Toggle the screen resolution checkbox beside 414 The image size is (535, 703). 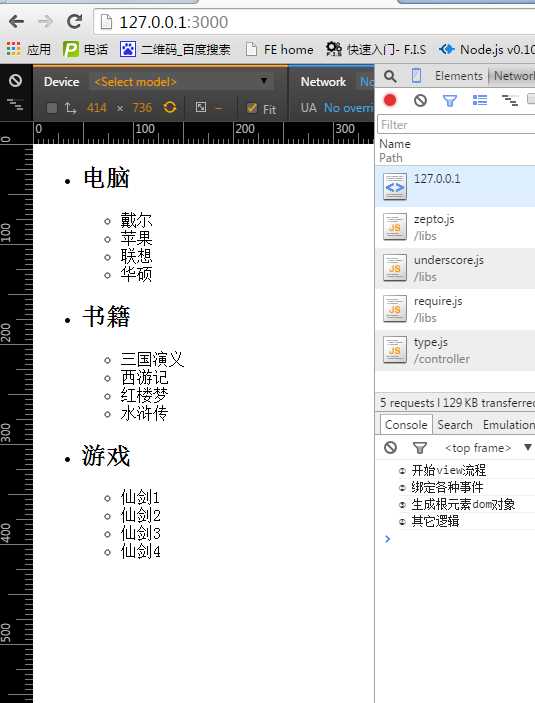(x=52, y=108)
